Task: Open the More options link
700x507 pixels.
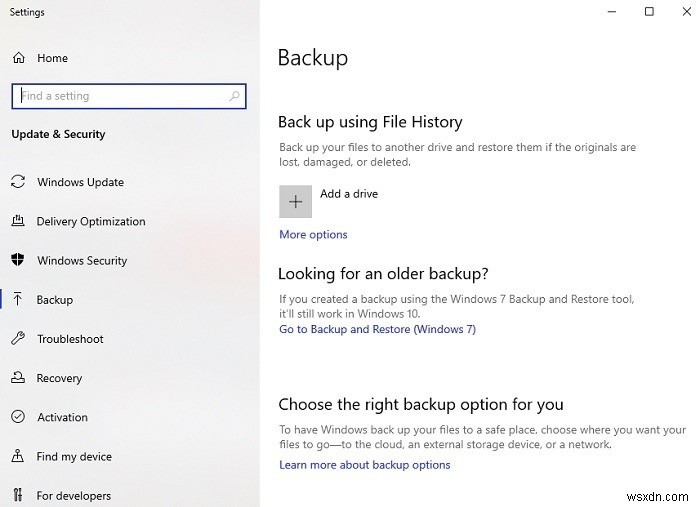Action: (313, 235)
